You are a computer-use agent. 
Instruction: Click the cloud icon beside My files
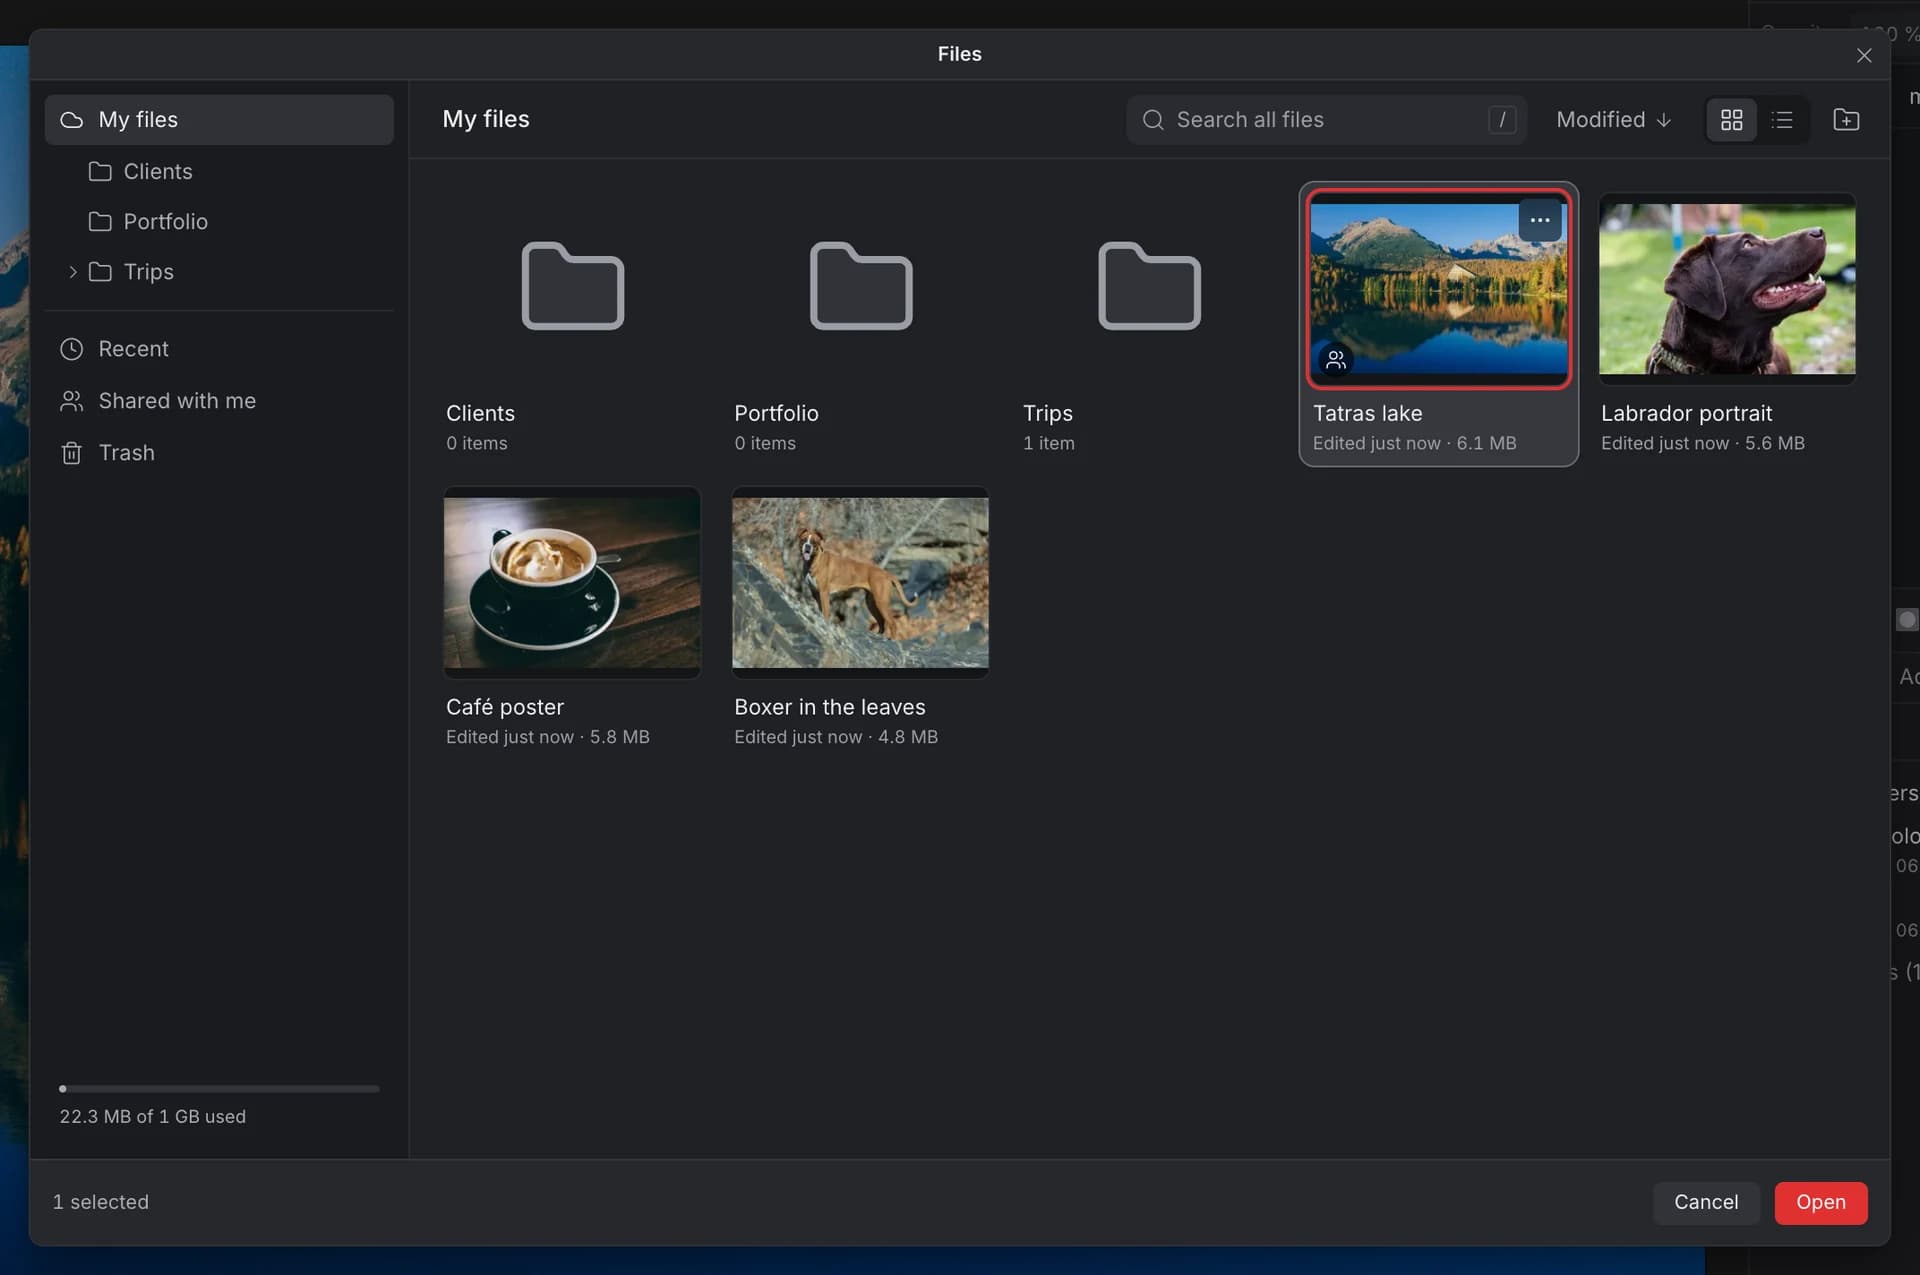(71, 120)
